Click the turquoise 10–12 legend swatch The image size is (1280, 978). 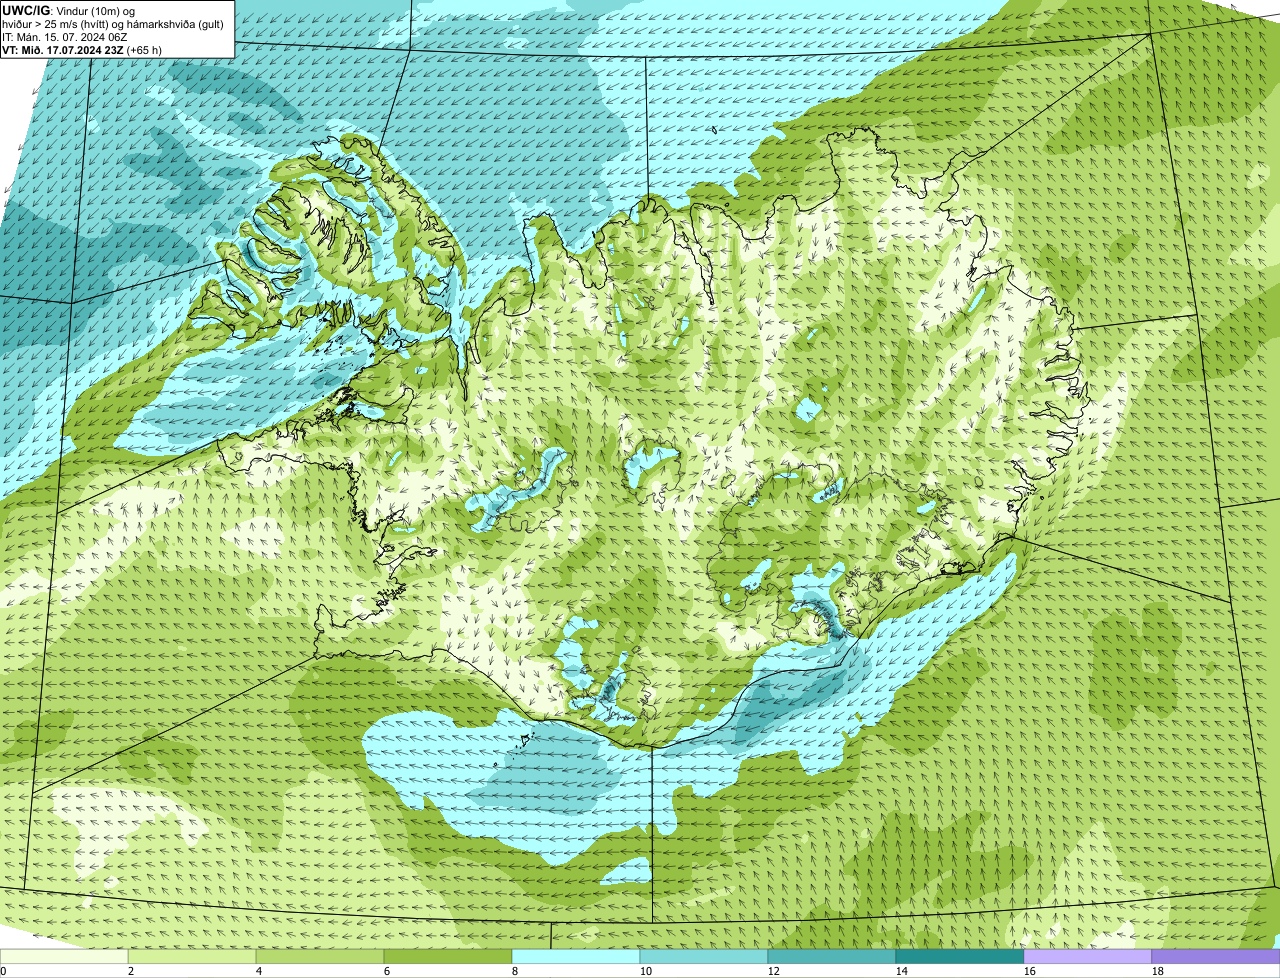(704, 957)
